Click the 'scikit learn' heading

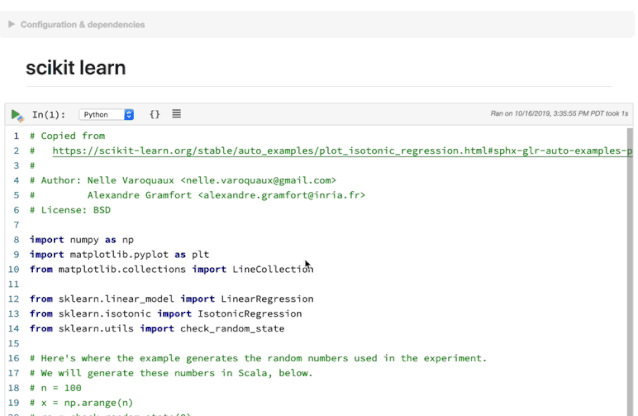pyautogui.click(x=76, y=68)
